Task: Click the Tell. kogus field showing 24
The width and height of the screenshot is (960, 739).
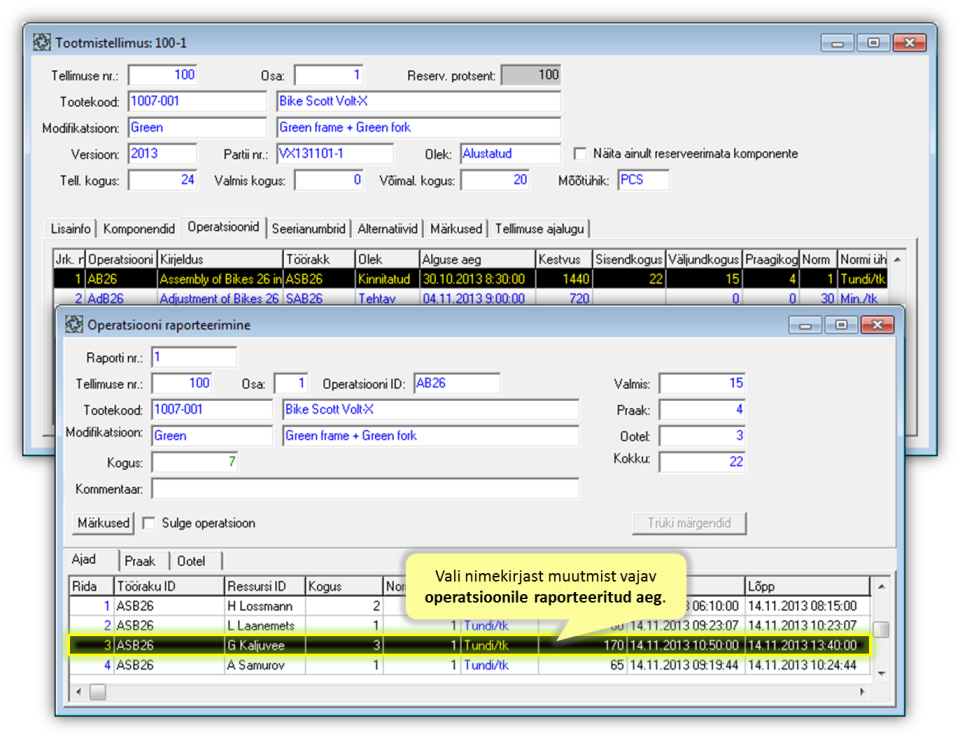Action: pyautogui.click(x=162, y=180)
